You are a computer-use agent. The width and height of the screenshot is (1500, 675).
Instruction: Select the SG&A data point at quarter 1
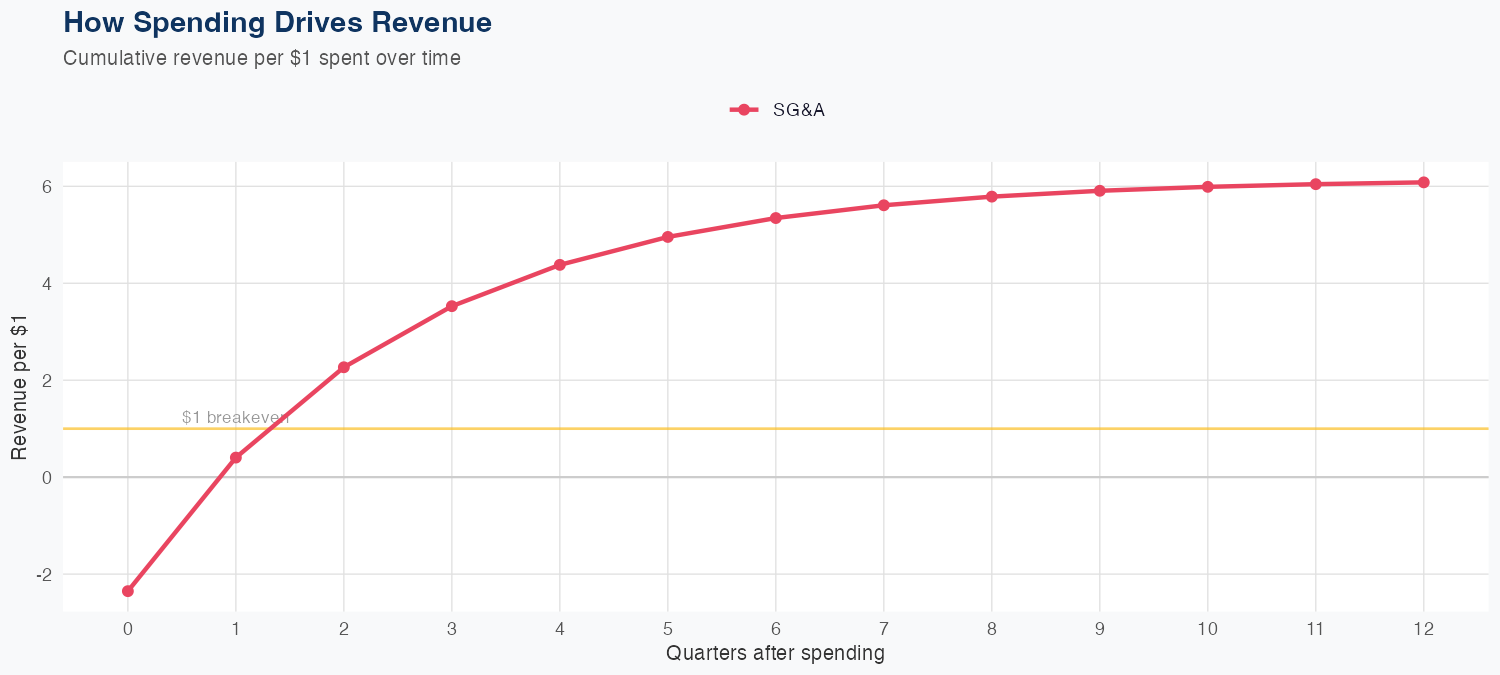(x=236, y=458)
